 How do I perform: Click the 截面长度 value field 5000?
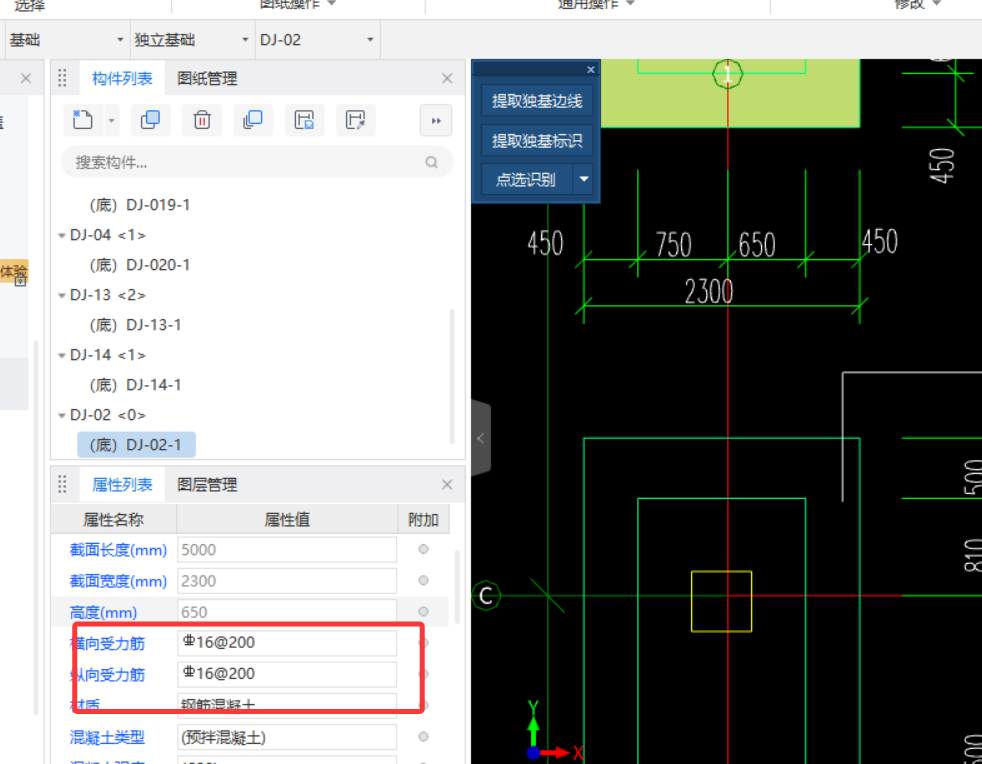(x=287, y=550)
